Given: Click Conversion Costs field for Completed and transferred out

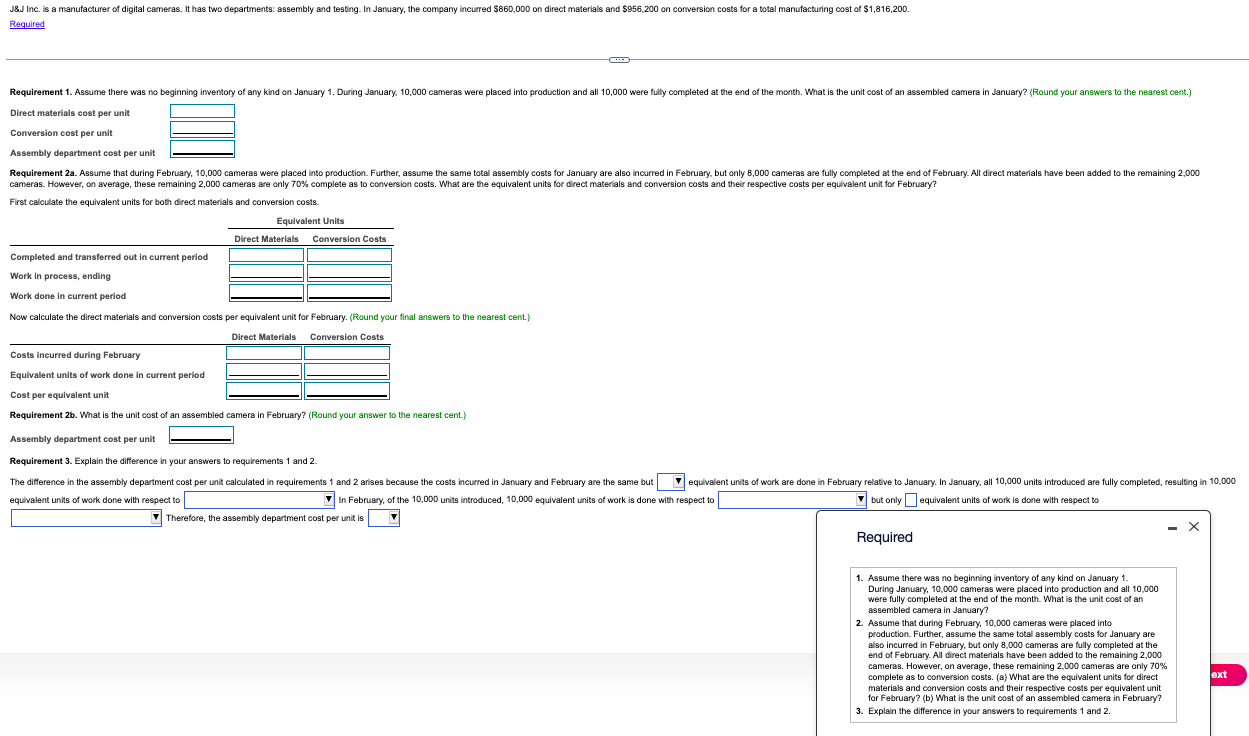Looking at the screenshot, I should coord(349,255).
